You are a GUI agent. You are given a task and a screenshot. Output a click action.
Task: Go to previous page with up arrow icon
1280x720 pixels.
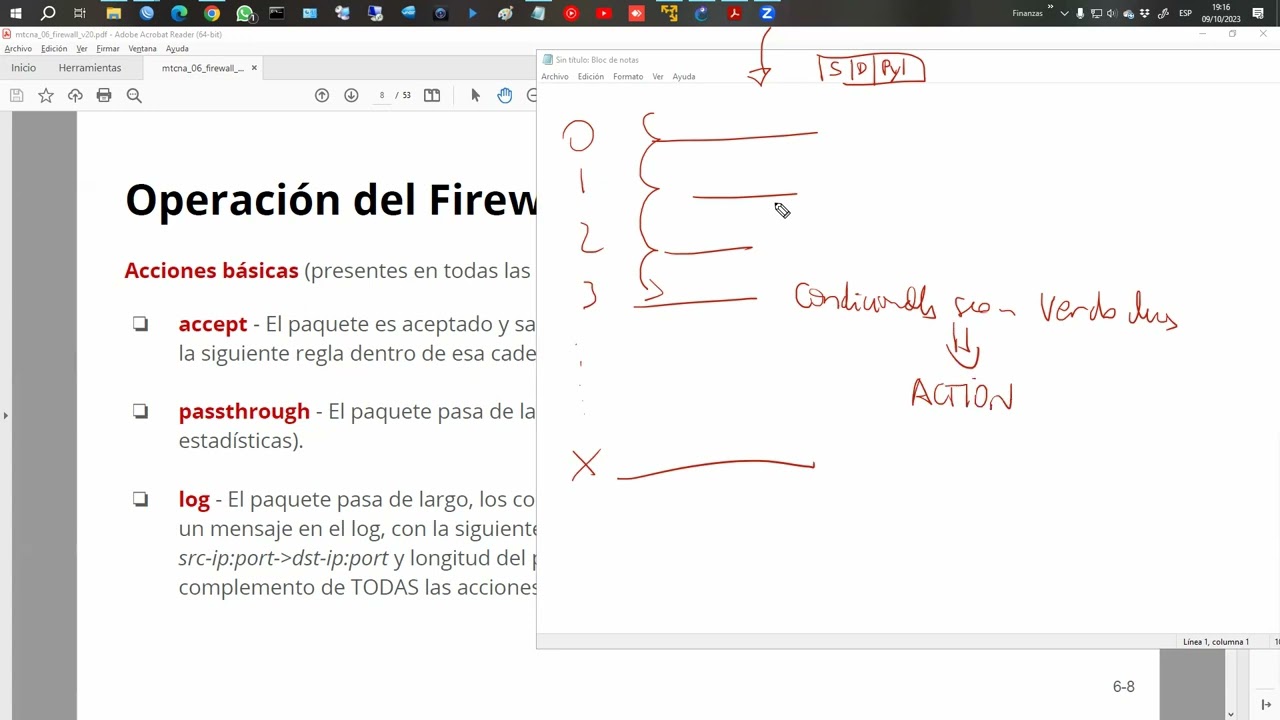click(x=322, y=95)
